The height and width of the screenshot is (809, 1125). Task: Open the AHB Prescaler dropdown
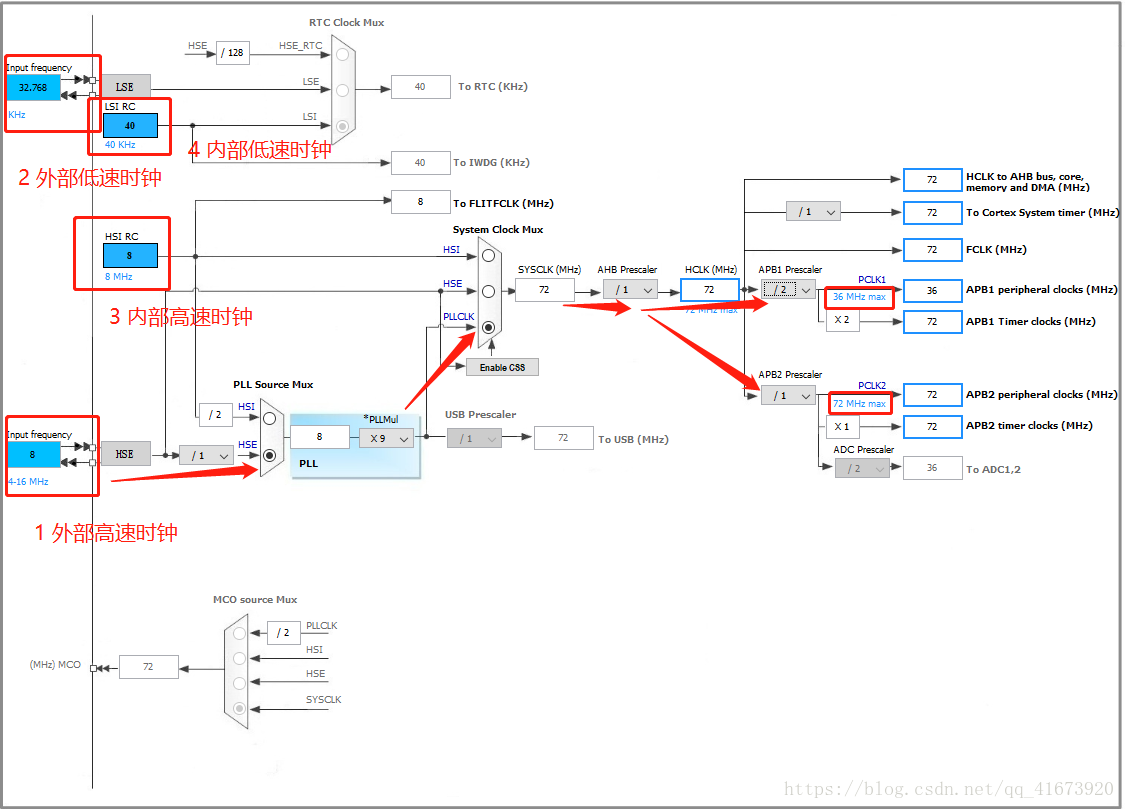coord(630,290)
